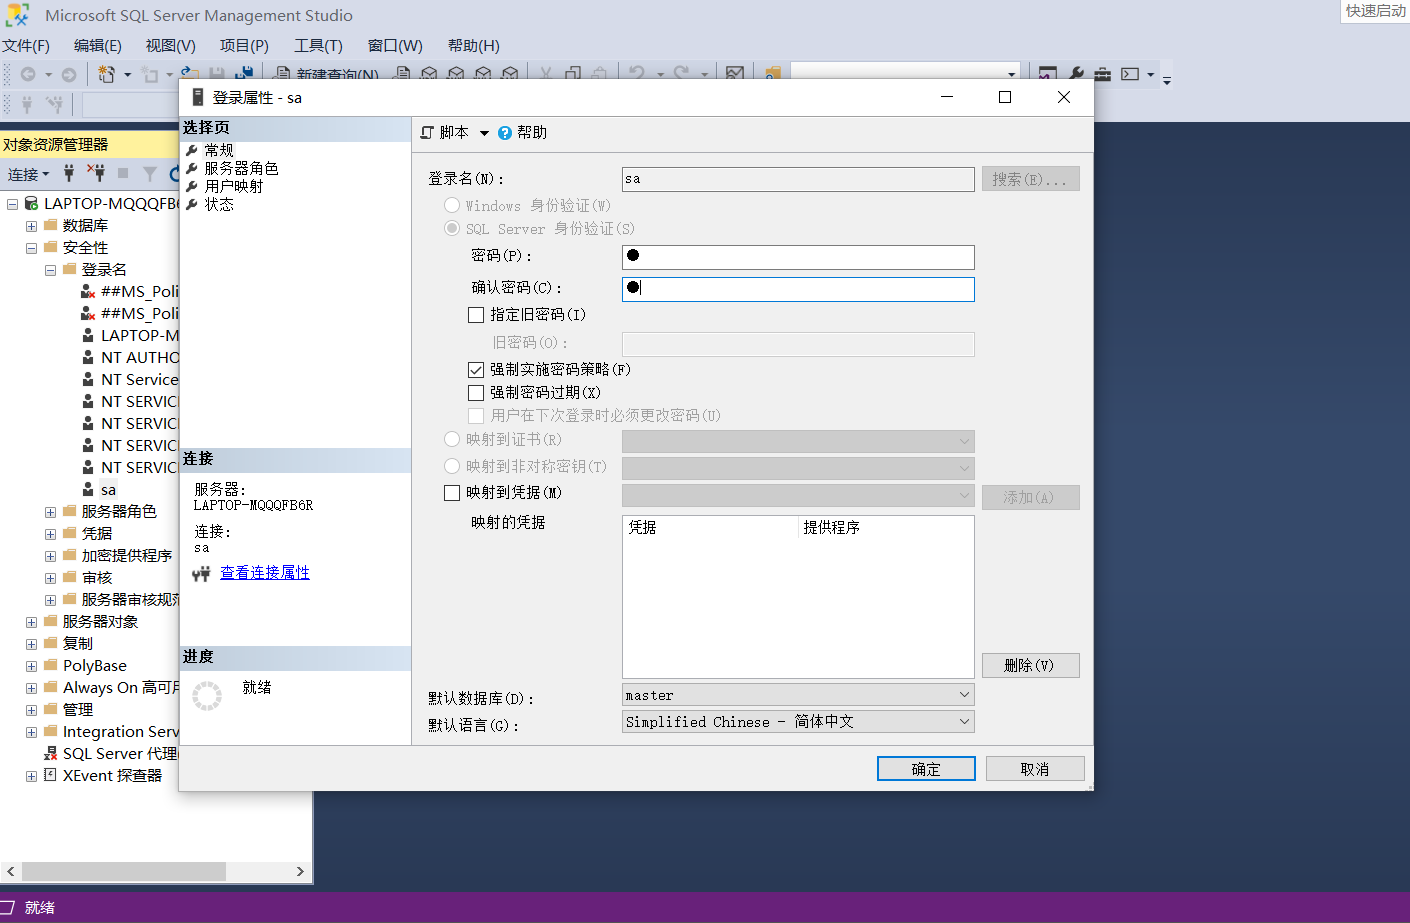Click the Copy toolbar icon
Image resolution: width=1410 pixels, height=923 pixels.
click(573, 75)
